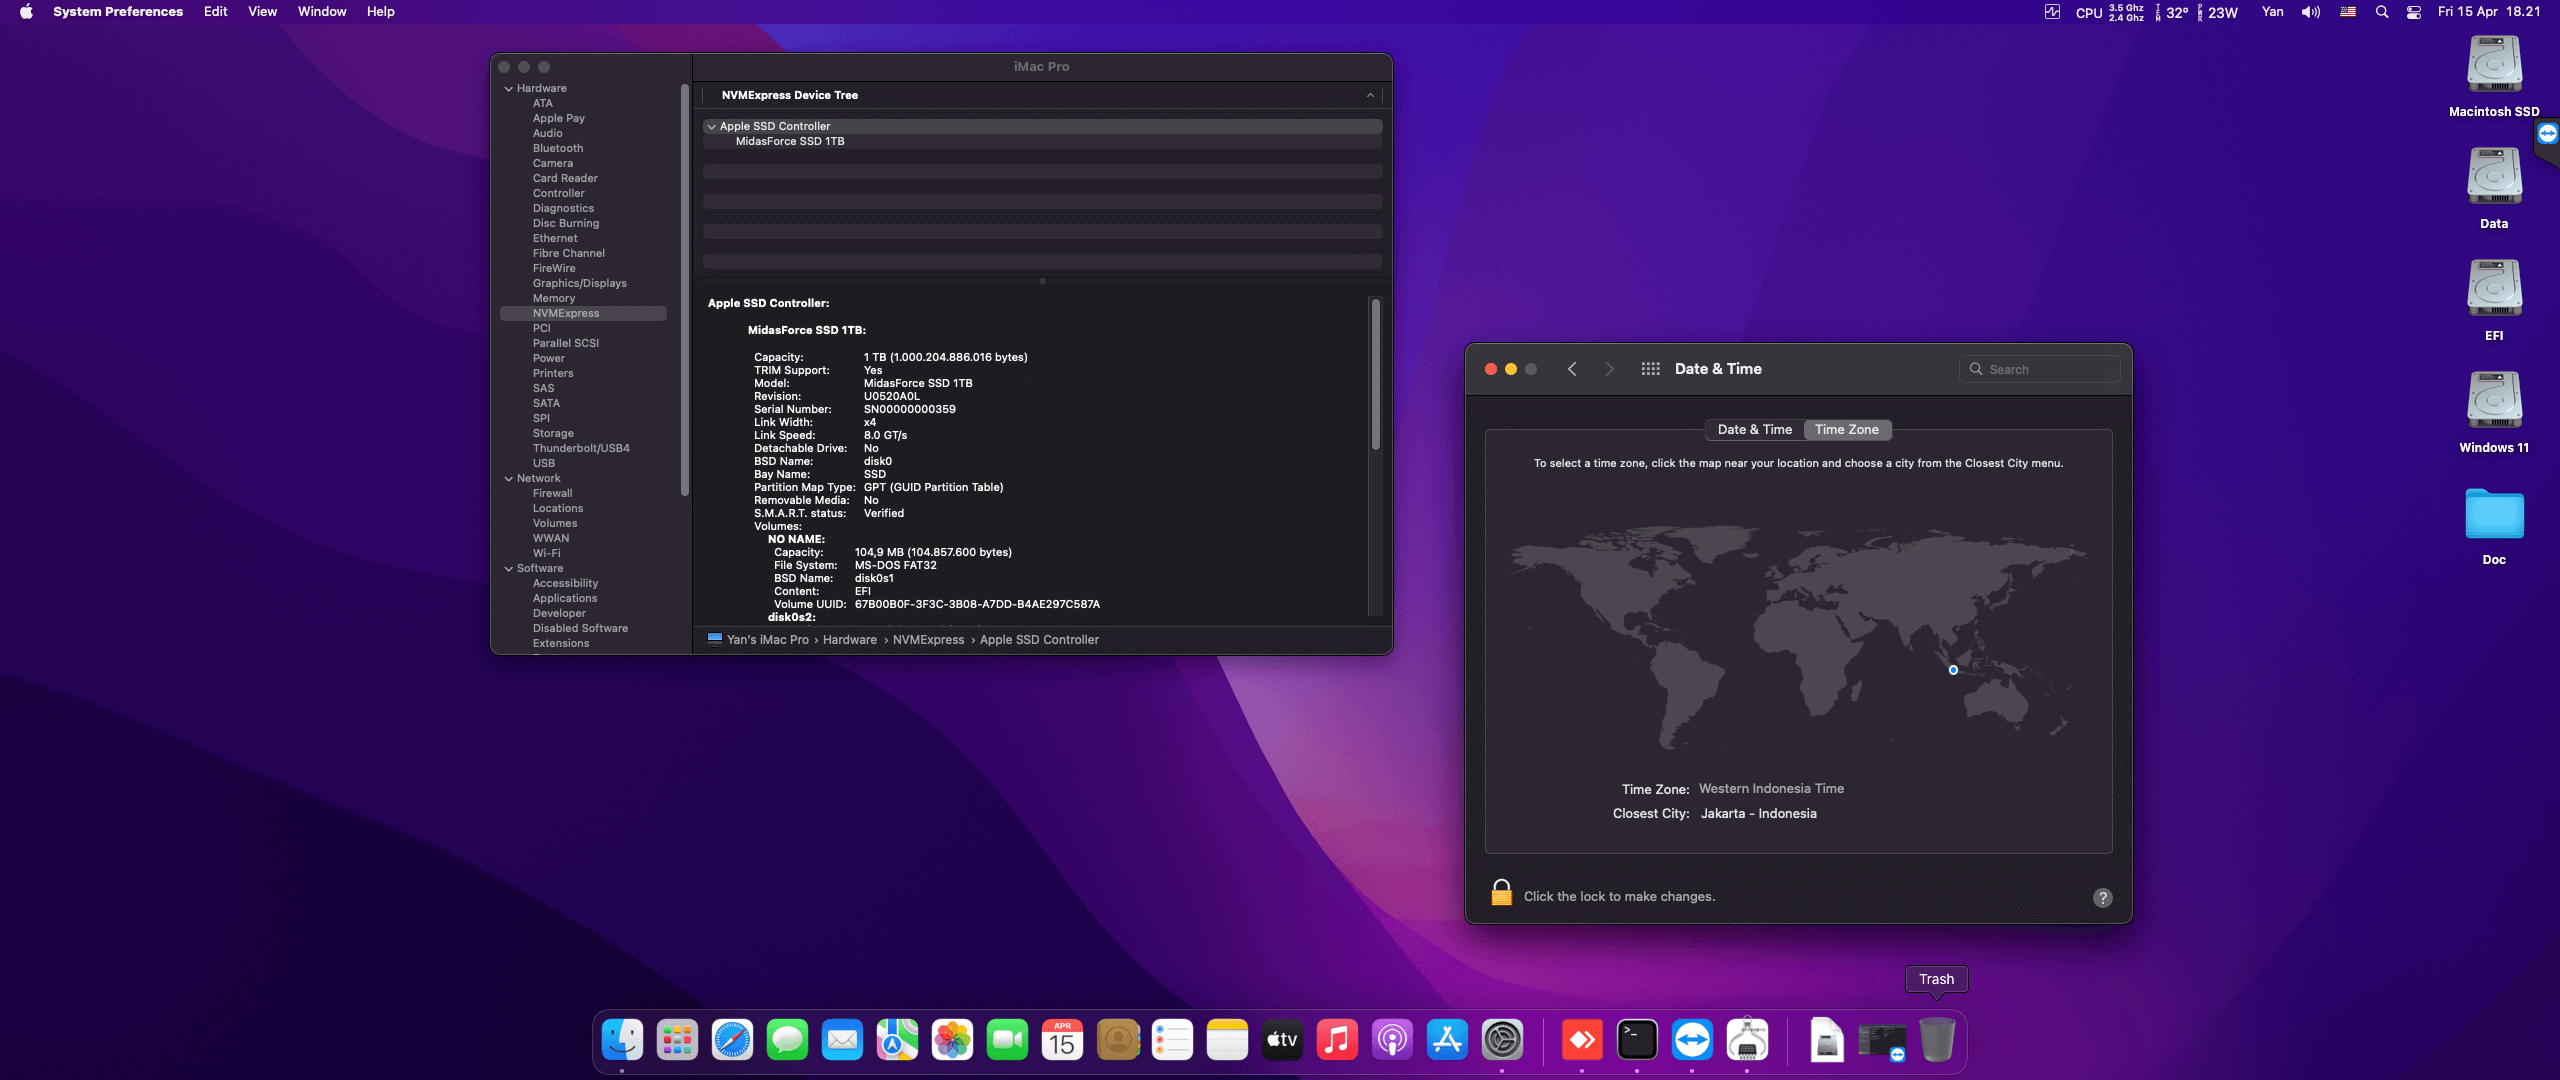Screen dimensions: 2560x1080
Task: Open Macintosh SSD drive on desktop
Action: coord(2494,66)
